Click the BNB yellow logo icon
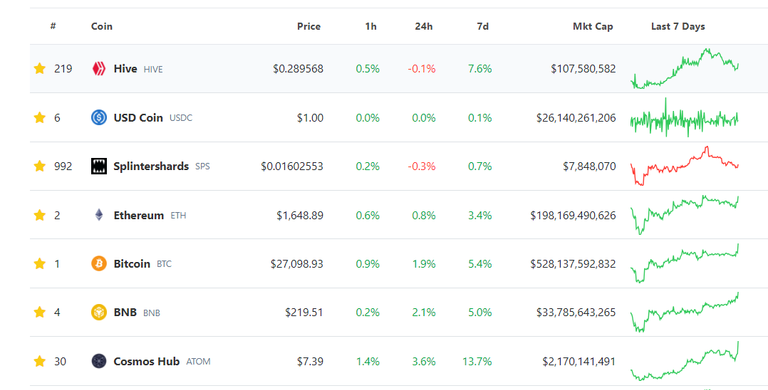The width and height of the screenshot is (768, 390). pos(99,312)
